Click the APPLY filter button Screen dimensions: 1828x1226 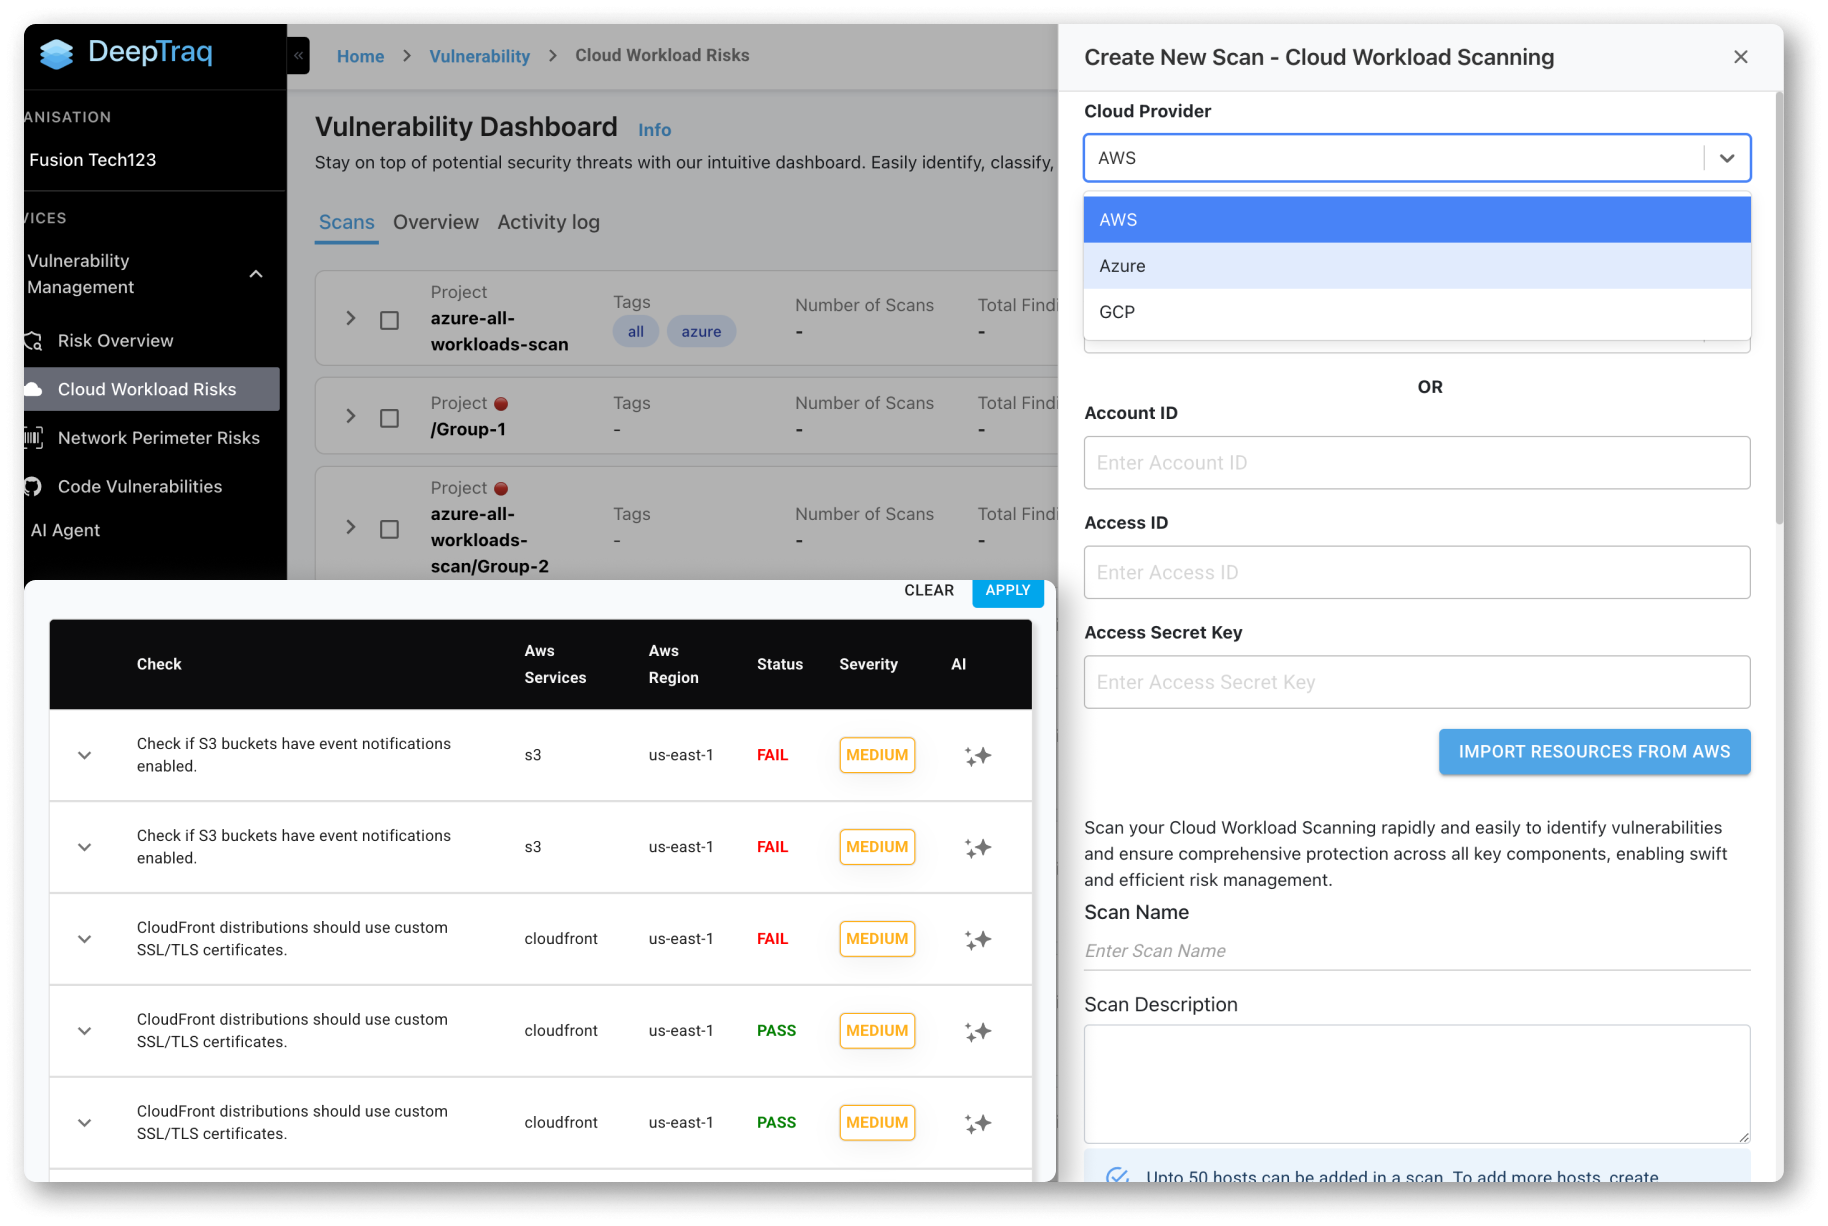click(x=1008, y=591)
